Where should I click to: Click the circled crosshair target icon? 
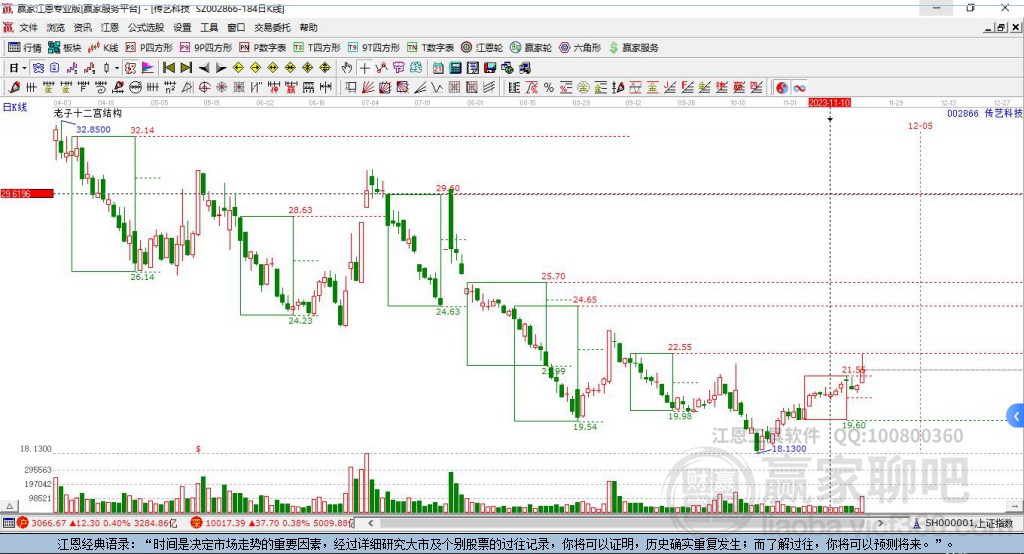pyautogui.click(x=204, y=88)
